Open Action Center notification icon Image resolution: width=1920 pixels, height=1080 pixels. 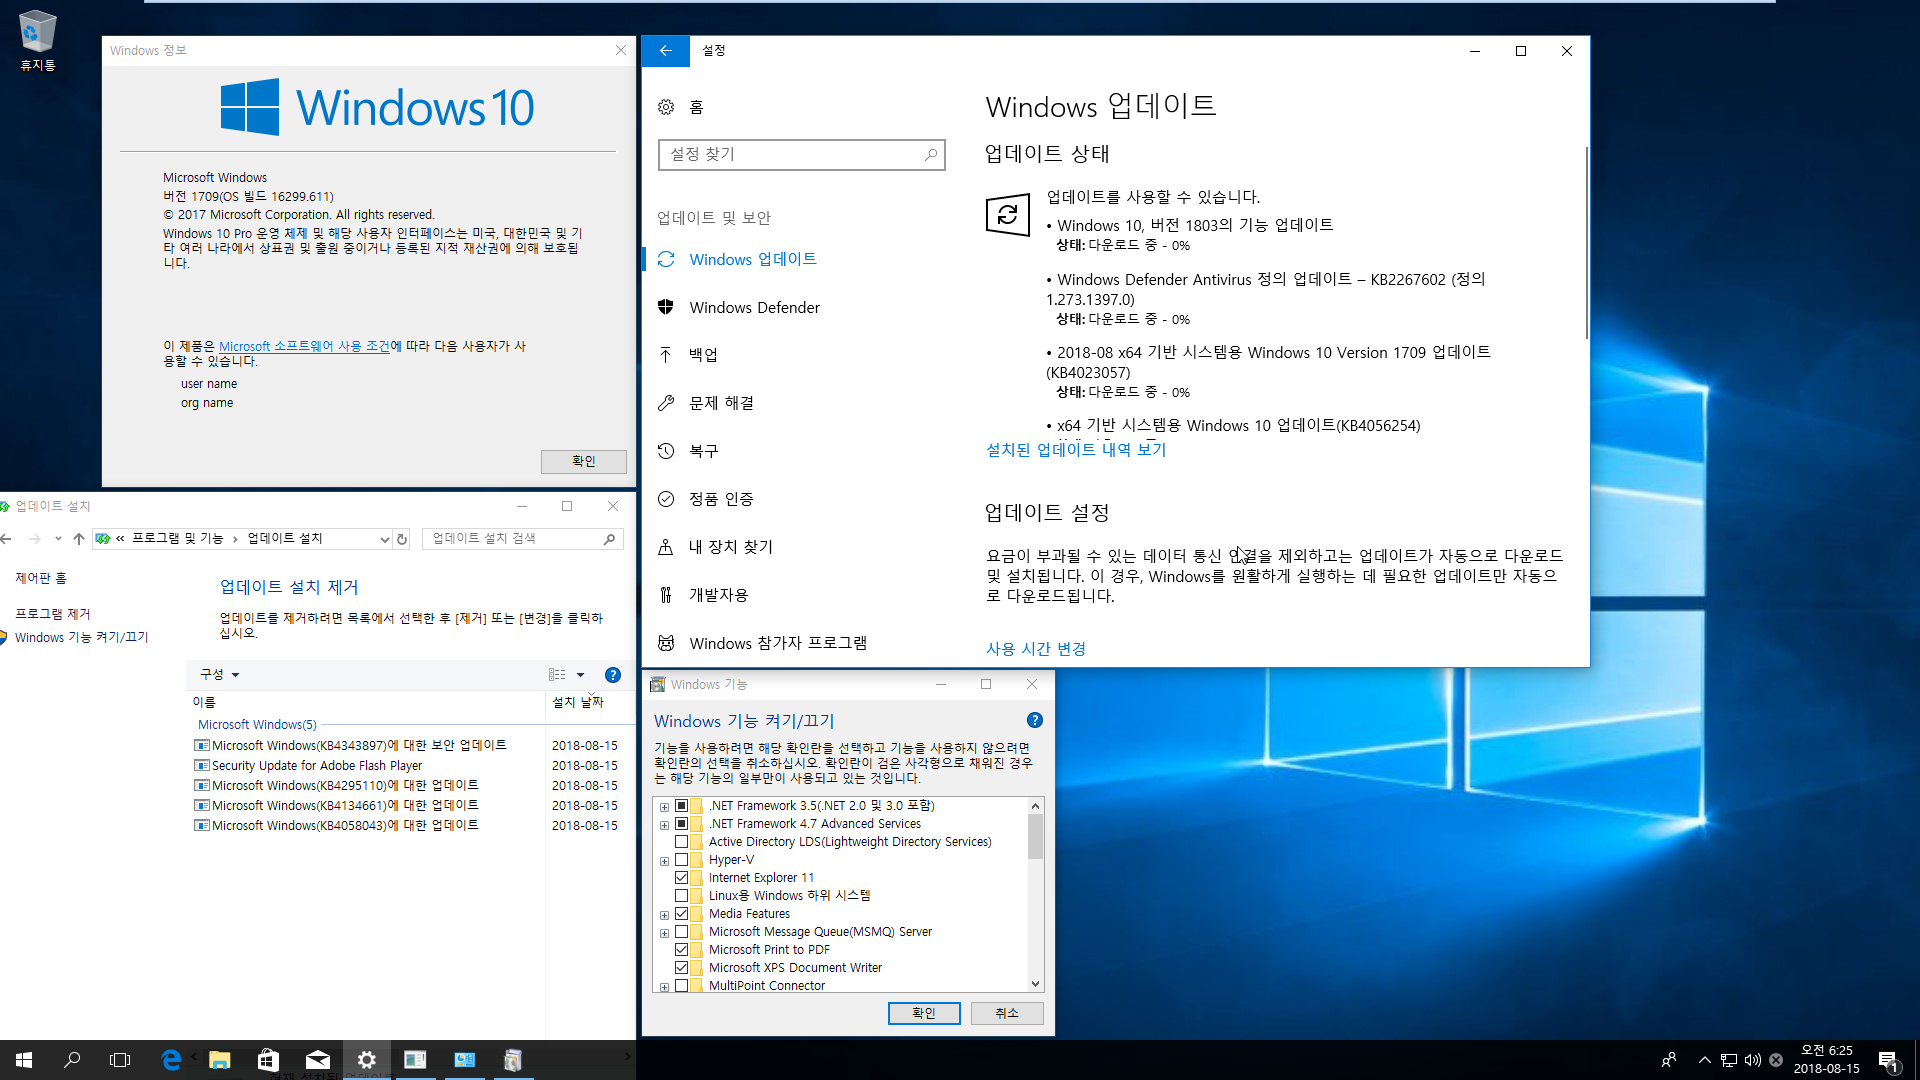coord(1888,1061)
